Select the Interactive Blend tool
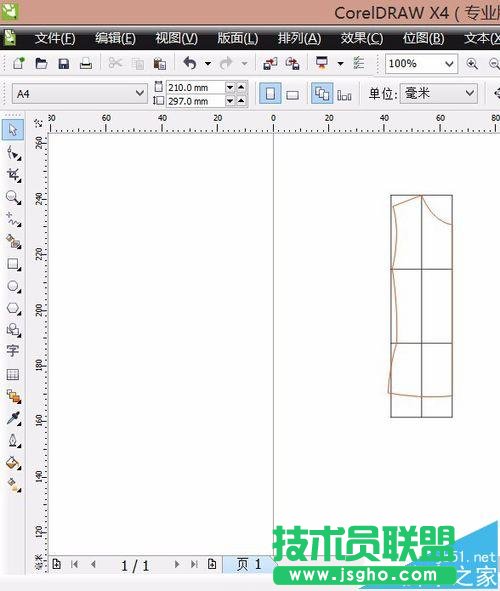Viewport: 500px width, 591px height. coord(14,396)
